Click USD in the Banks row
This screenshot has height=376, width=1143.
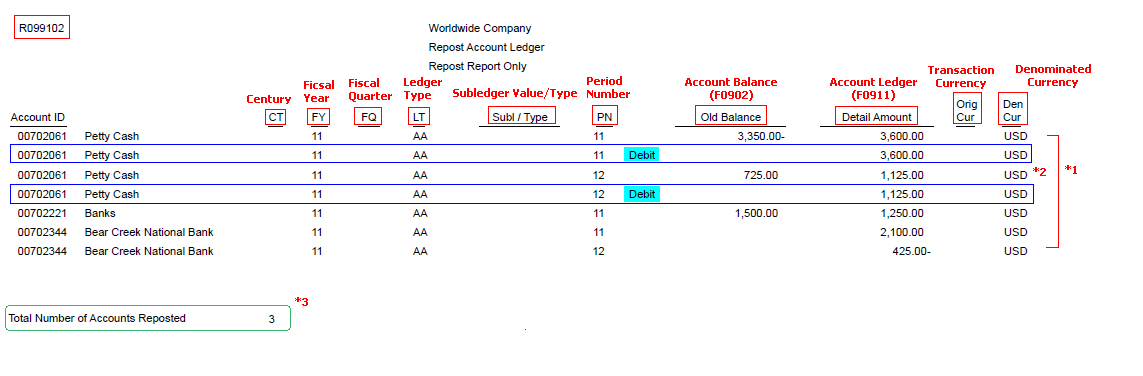(x=1015, y=214)
